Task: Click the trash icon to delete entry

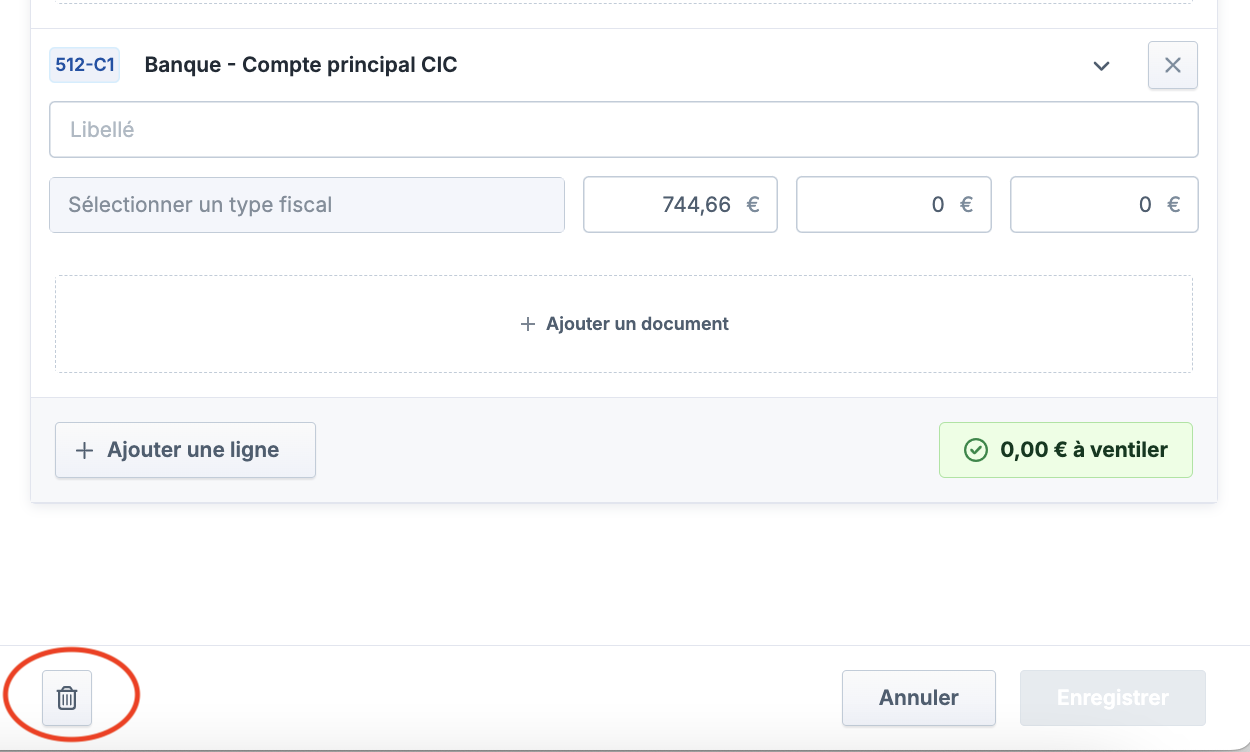Action: [67, 698]
